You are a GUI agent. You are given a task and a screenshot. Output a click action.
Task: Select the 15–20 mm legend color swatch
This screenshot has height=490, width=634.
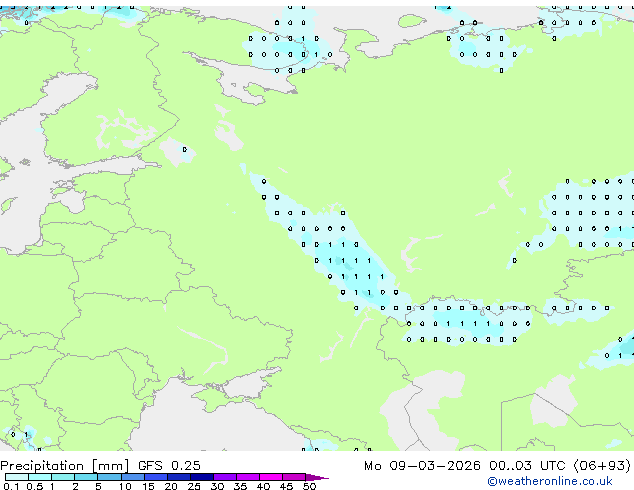coord(156,477)
